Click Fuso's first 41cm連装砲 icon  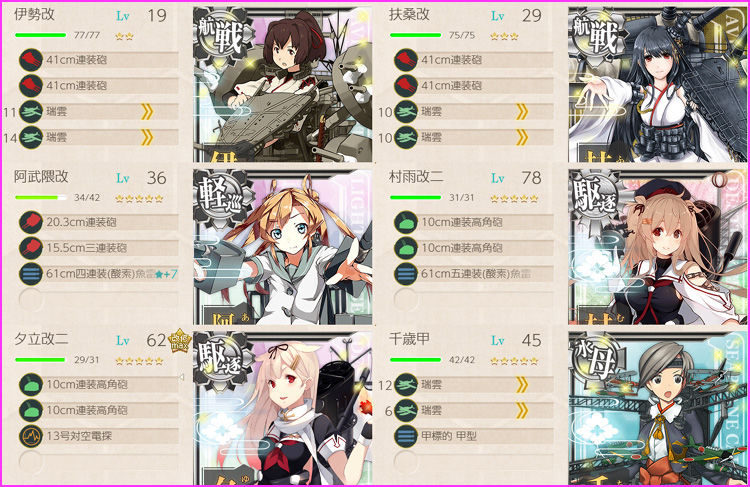(406, 60)
